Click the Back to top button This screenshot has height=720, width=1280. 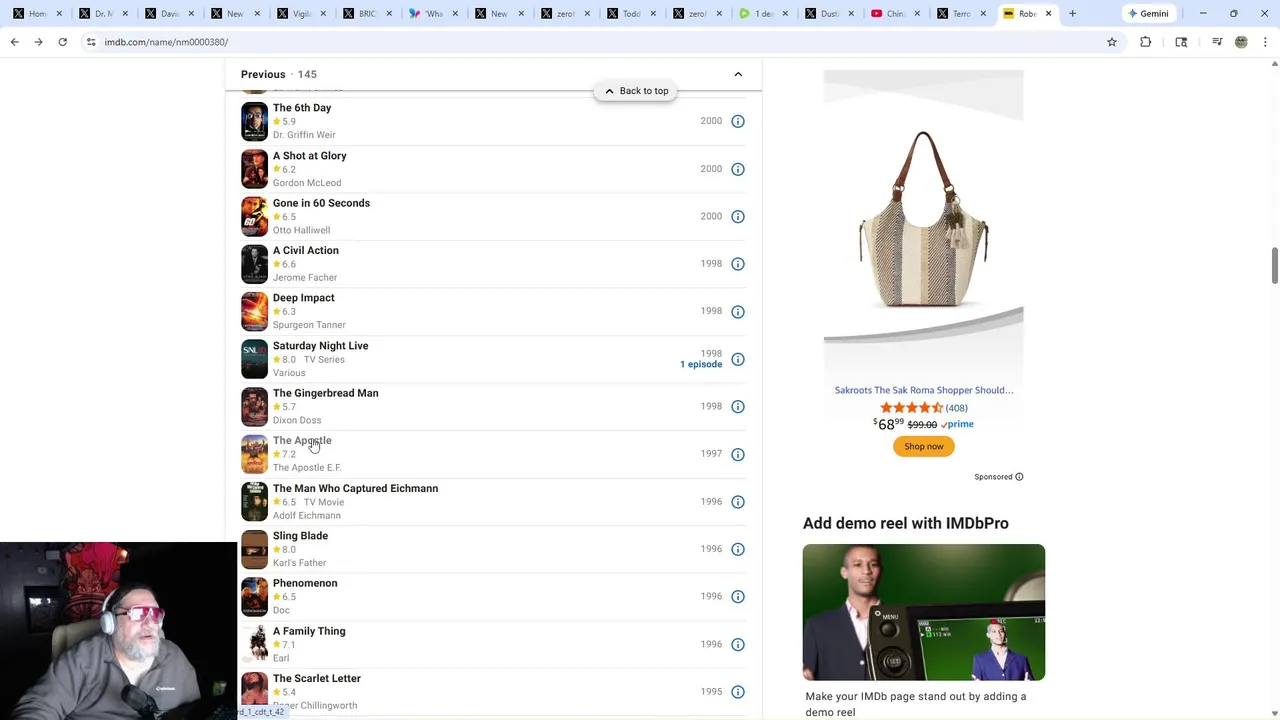[x=636, y=91]
